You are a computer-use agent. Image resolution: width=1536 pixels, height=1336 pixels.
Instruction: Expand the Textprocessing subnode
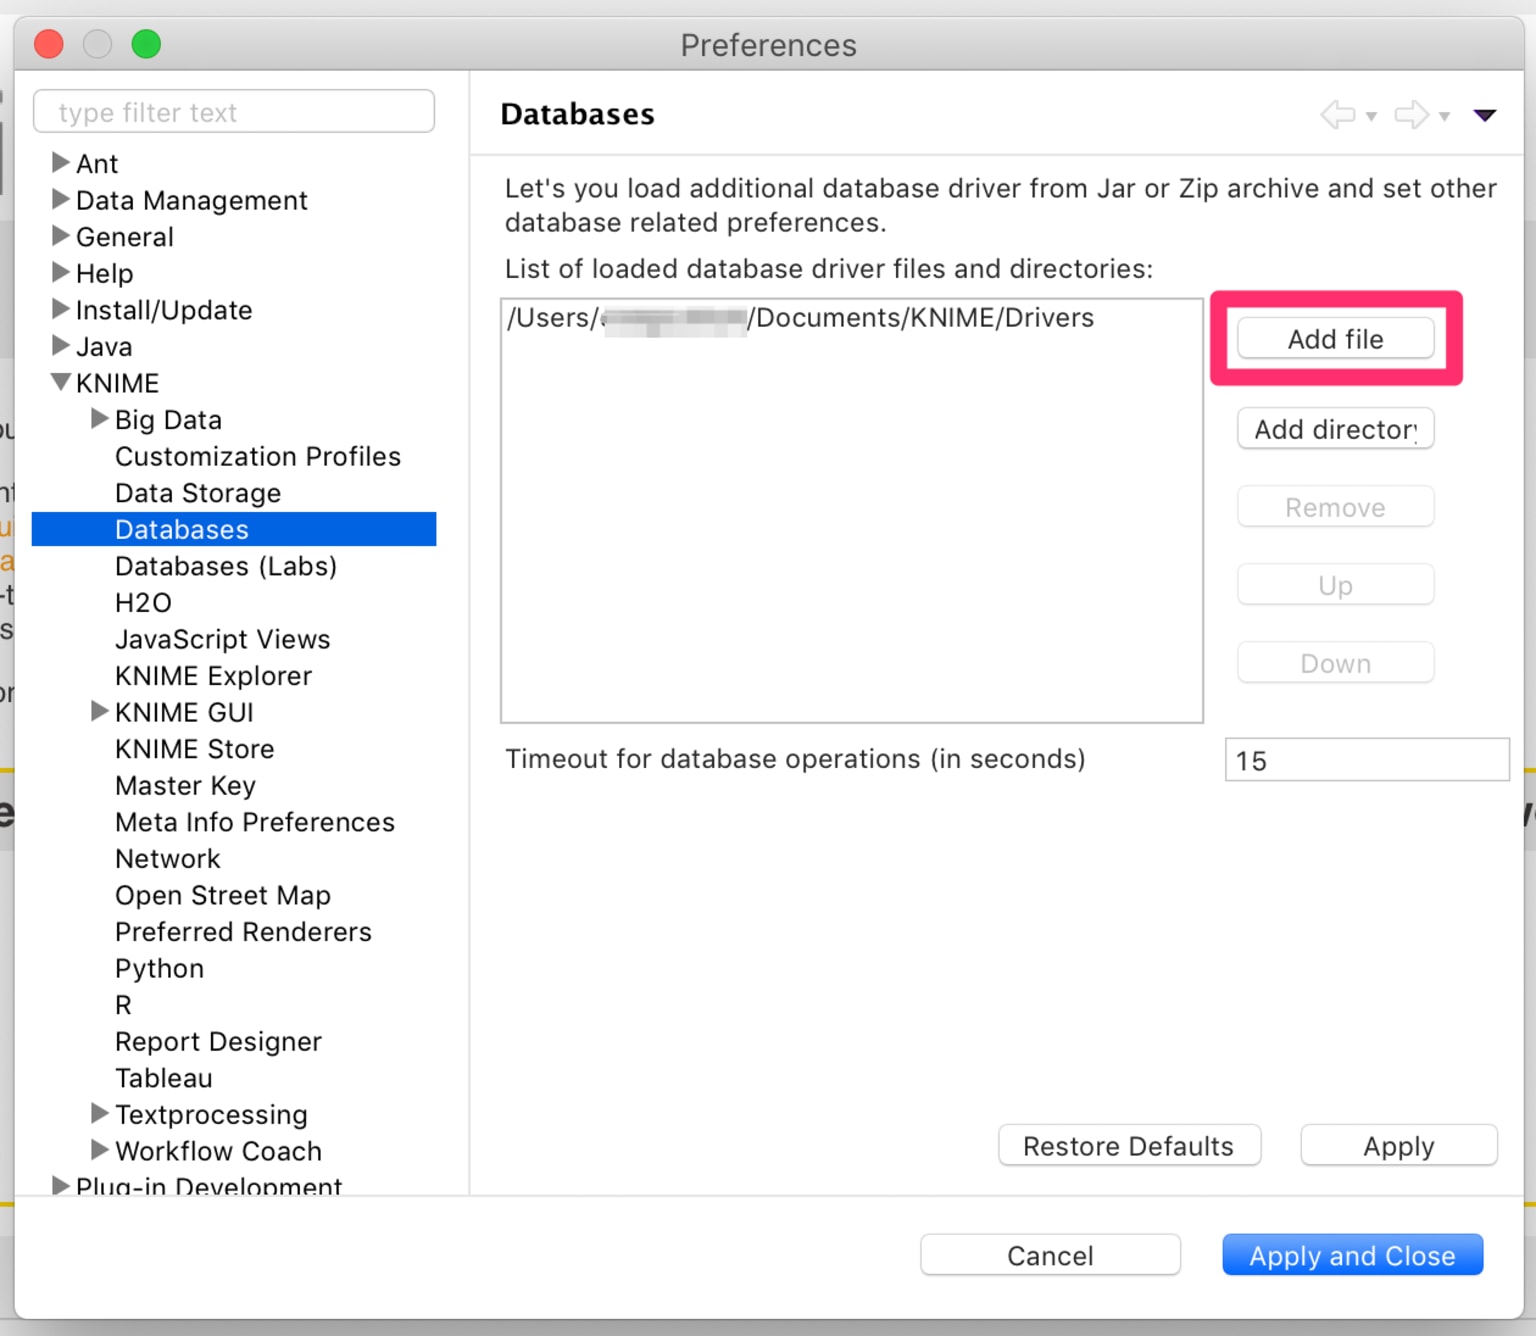pyautogui.click(x=99, y=1113)
